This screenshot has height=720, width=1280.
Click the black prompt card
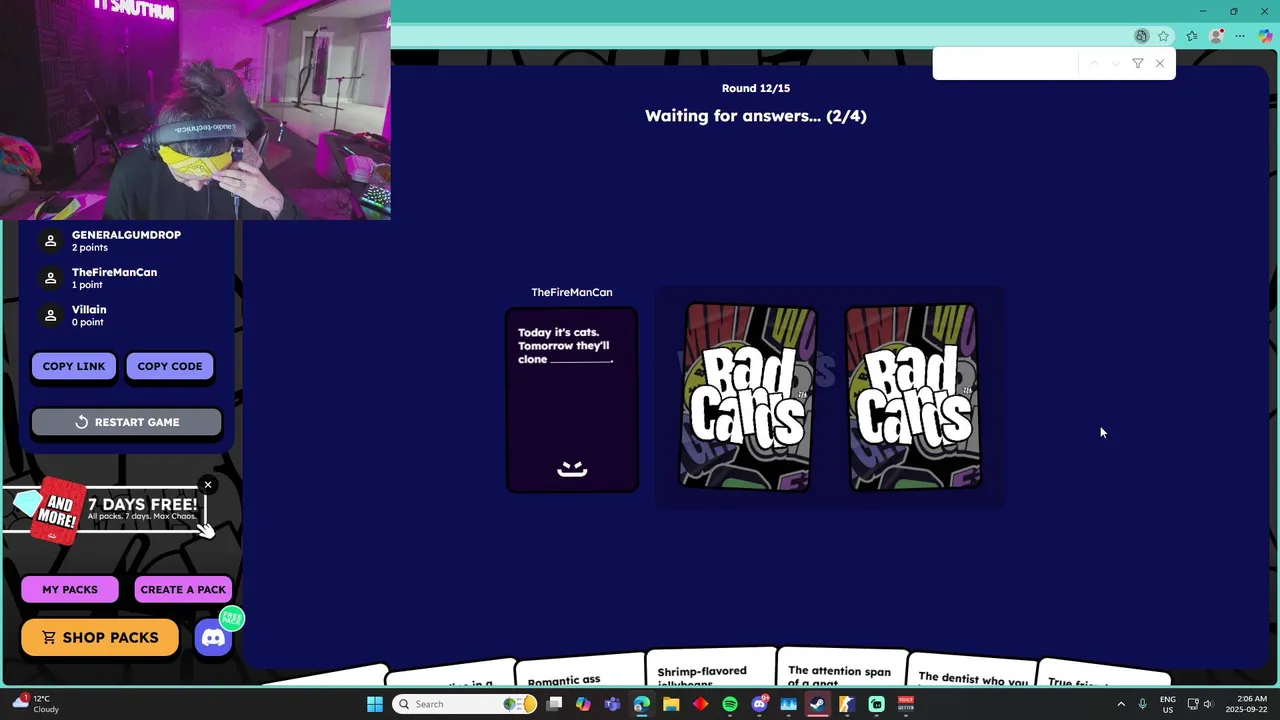tap(572, 400)
